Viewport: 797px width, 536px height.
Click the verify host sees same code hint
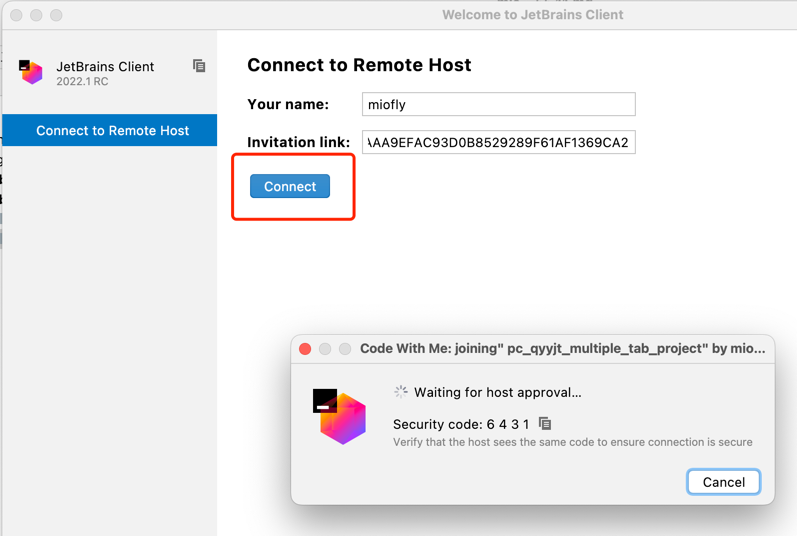pyautogui.click(x=572, y=442)
